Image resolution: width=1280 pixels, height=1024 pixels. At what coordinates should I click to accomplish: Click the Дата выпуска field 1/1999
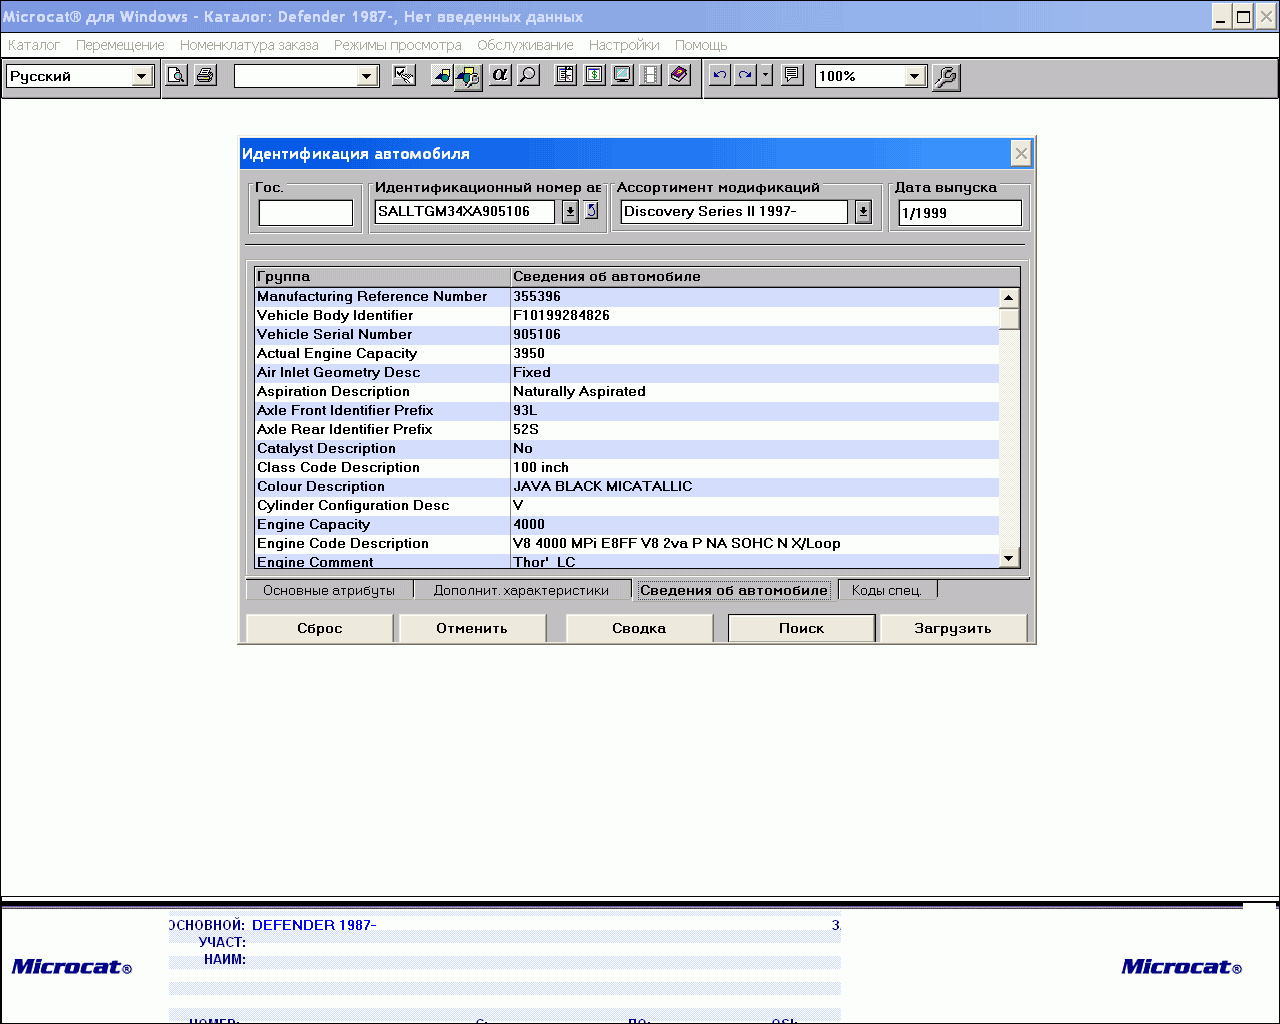tap(960, 213)
